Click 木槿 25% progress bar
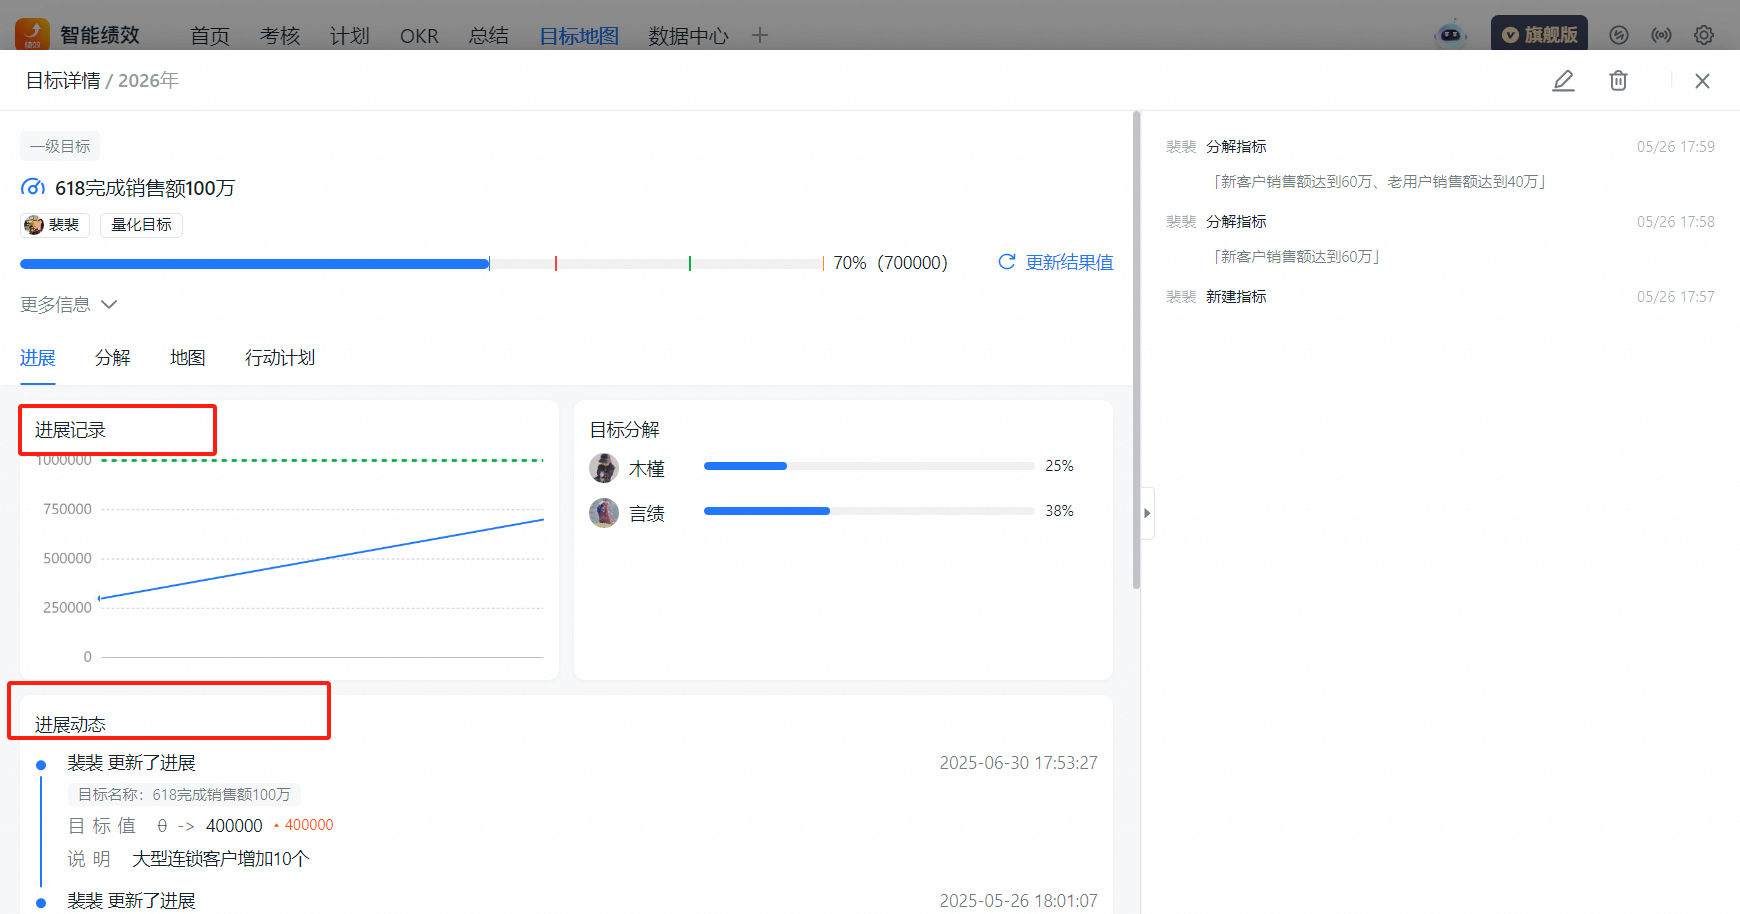This screenshot has width=1740, height=914. pyautogui.click(x=869, y=466)
